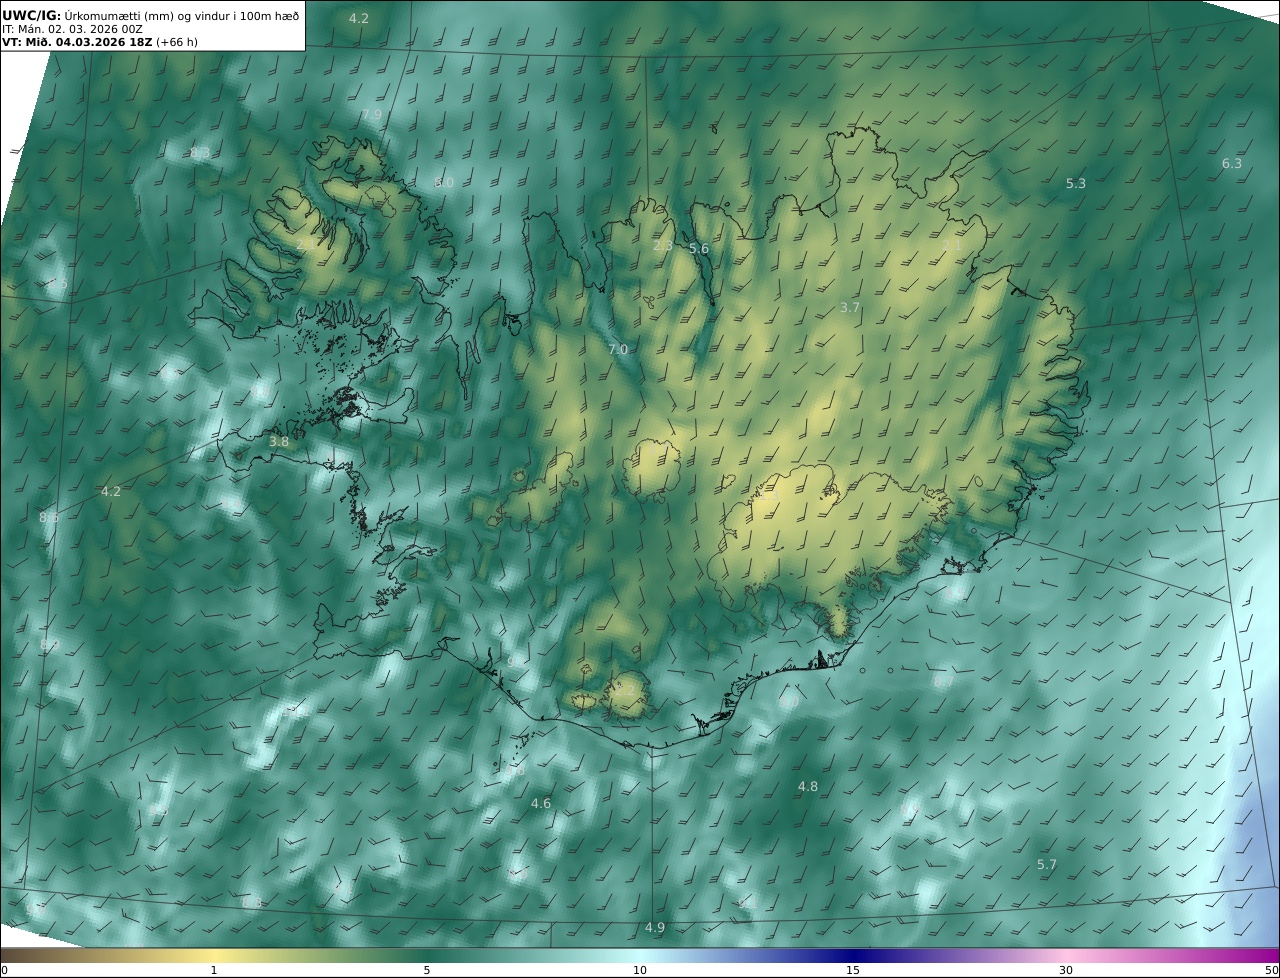The image size is (1280, 978).
Task: Click the 7.0 value on the map
Action: point(618,350)
